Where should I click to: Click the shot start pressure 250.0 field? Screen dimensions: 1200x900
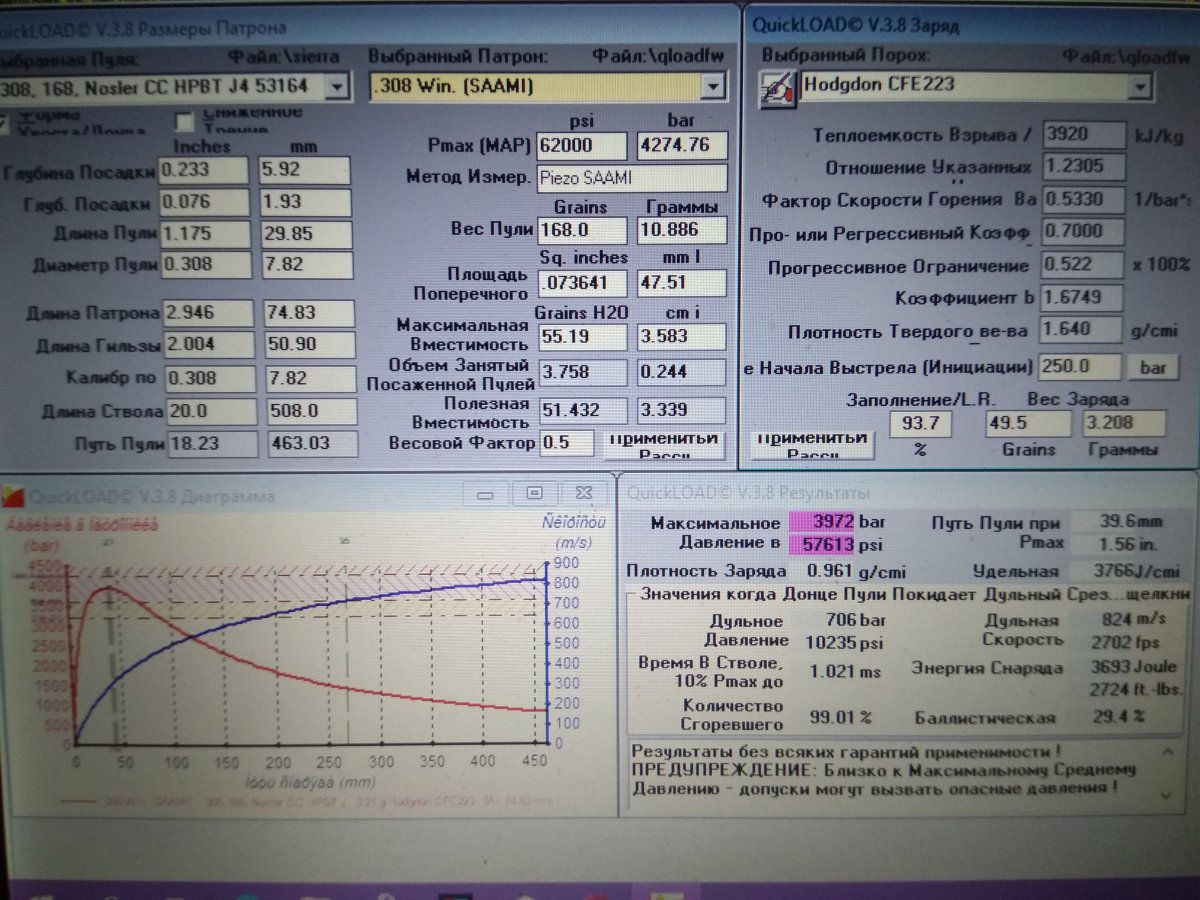click(x=1080, y=367)
